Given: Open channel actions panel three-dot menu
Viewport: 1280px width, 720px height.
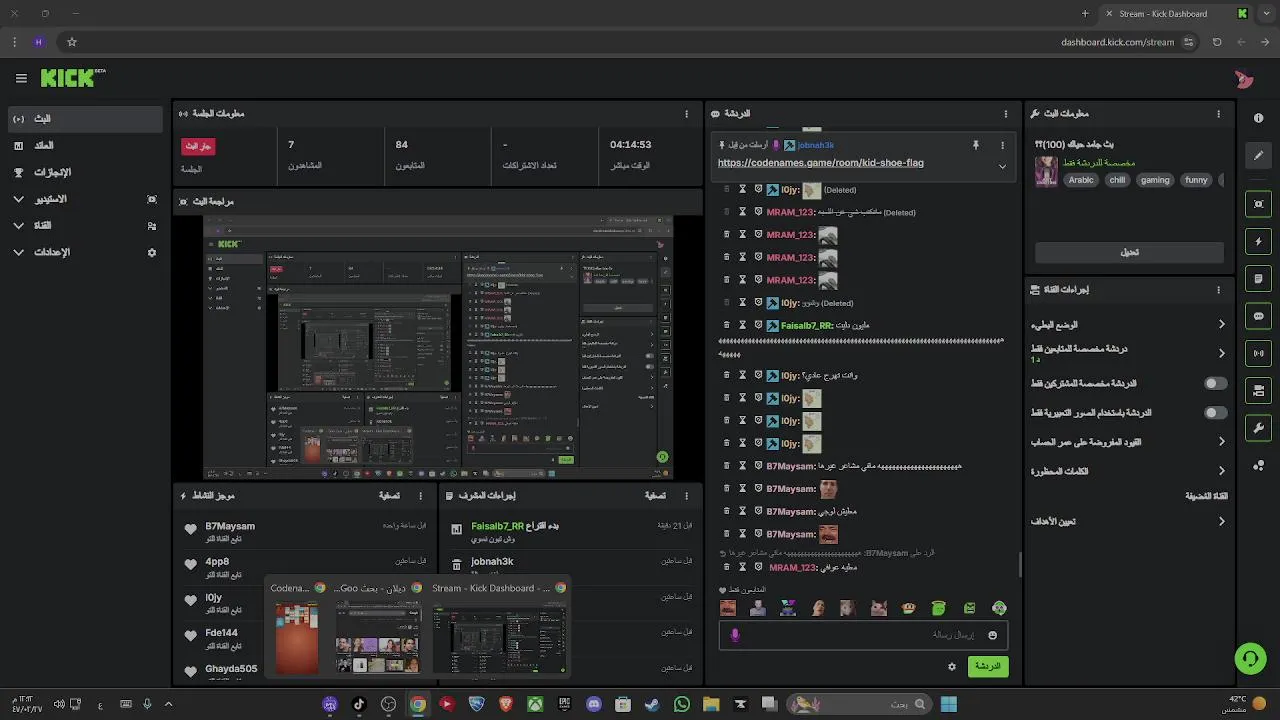Looking at the screenshot, I should click(1218, 290).
